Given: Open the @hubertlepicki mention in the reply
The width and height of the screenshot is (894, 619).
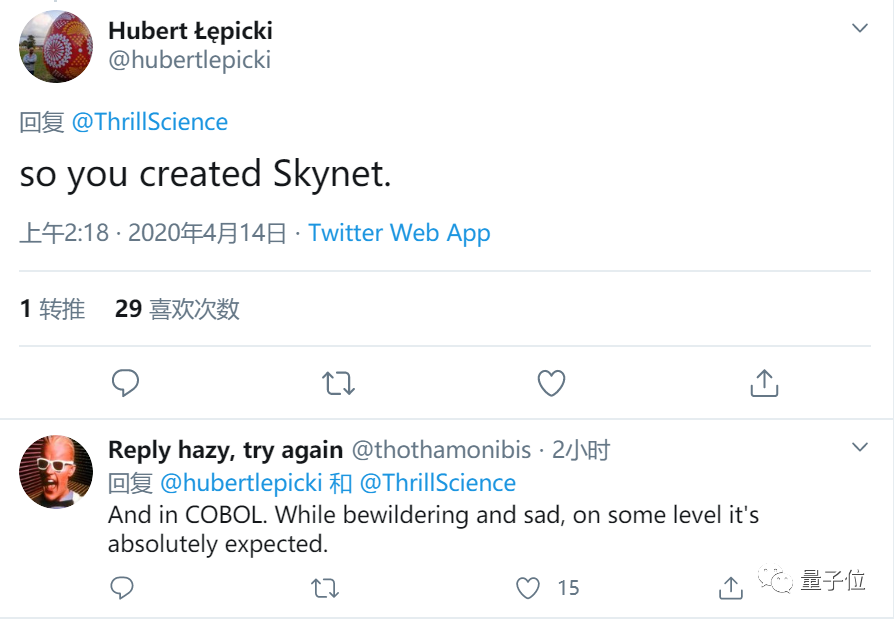Looking at the screenshot, I should [241, 483].
